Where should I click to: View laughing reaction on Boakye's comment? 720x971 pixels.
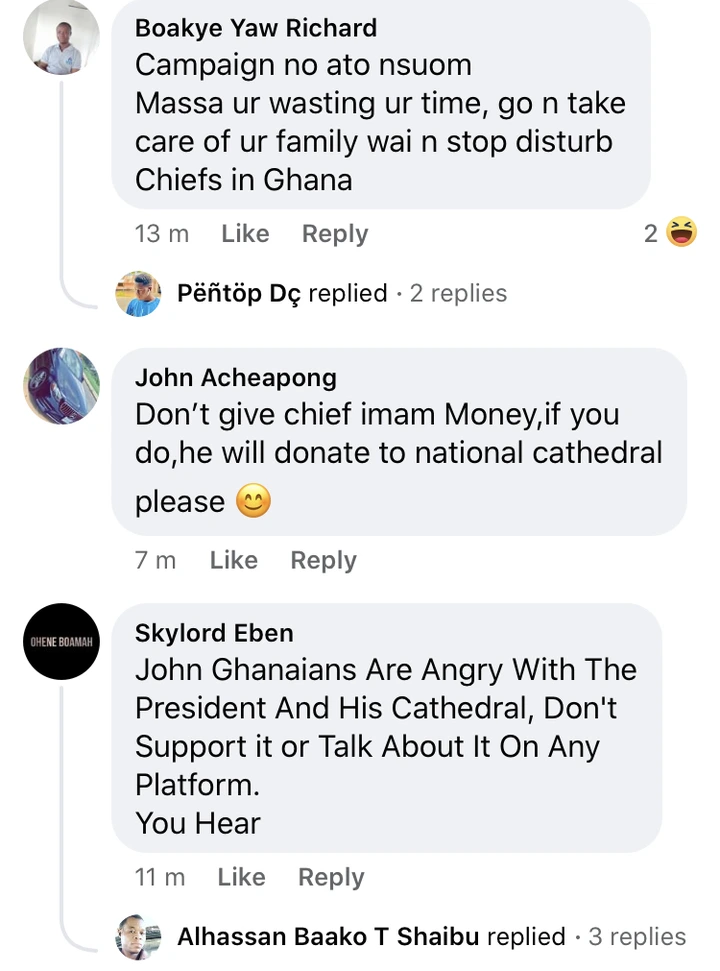682,234
